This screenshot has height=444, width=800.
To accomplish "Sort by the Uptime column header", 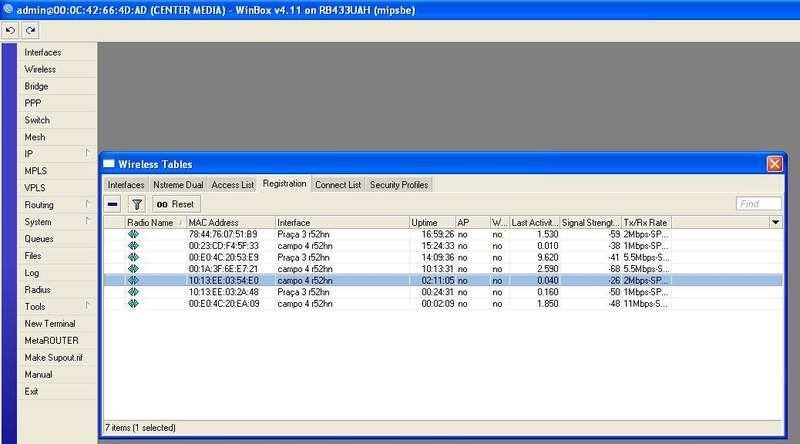I will 432,223.
